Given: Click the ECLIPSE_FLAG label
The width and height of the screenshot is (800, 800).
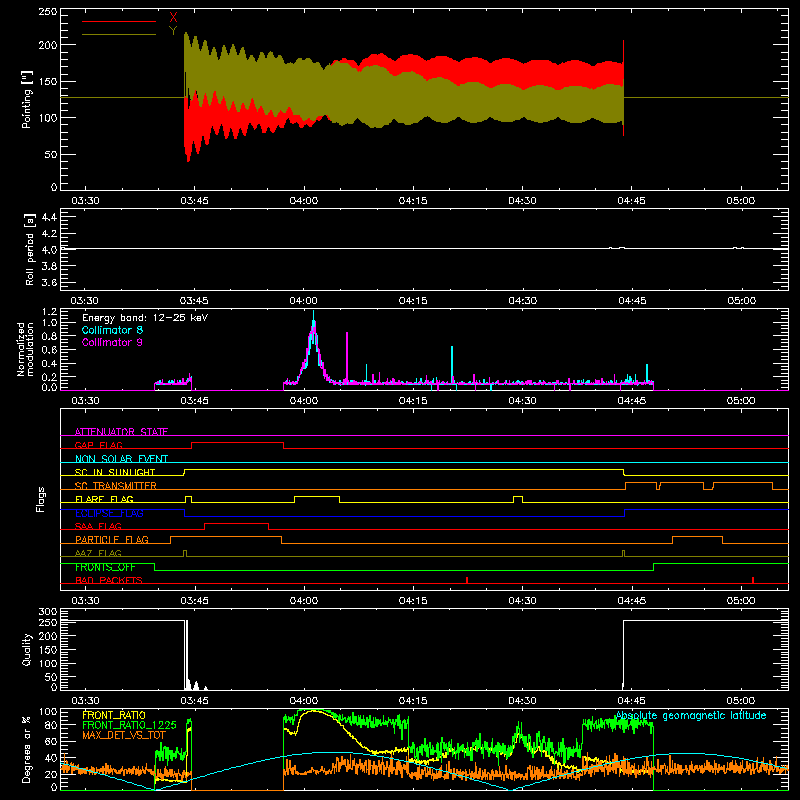Looking at the screenshot, I should pos(109,513).
